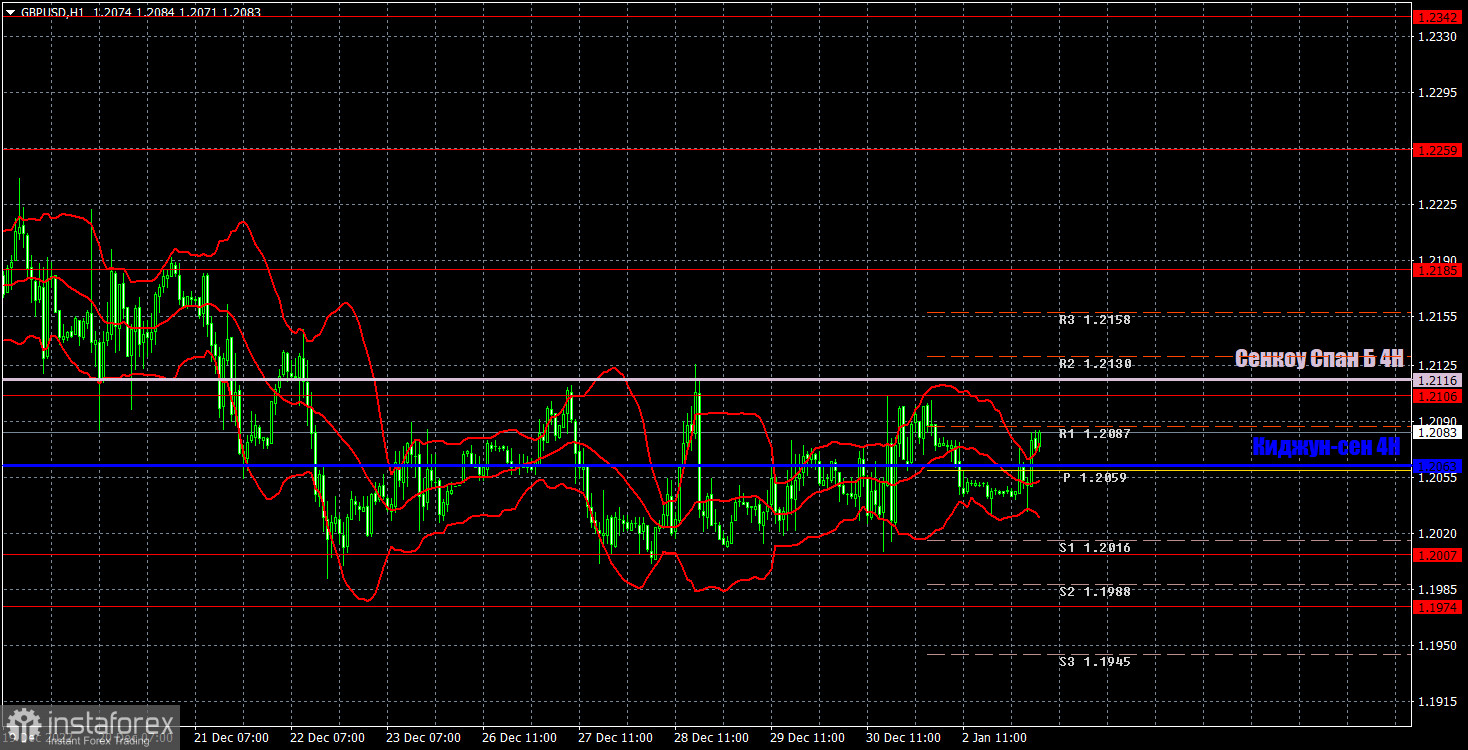The image size is (1468, 750).
Task: Select the R3 1.2158 pivot label
Action: point(1094,320)
